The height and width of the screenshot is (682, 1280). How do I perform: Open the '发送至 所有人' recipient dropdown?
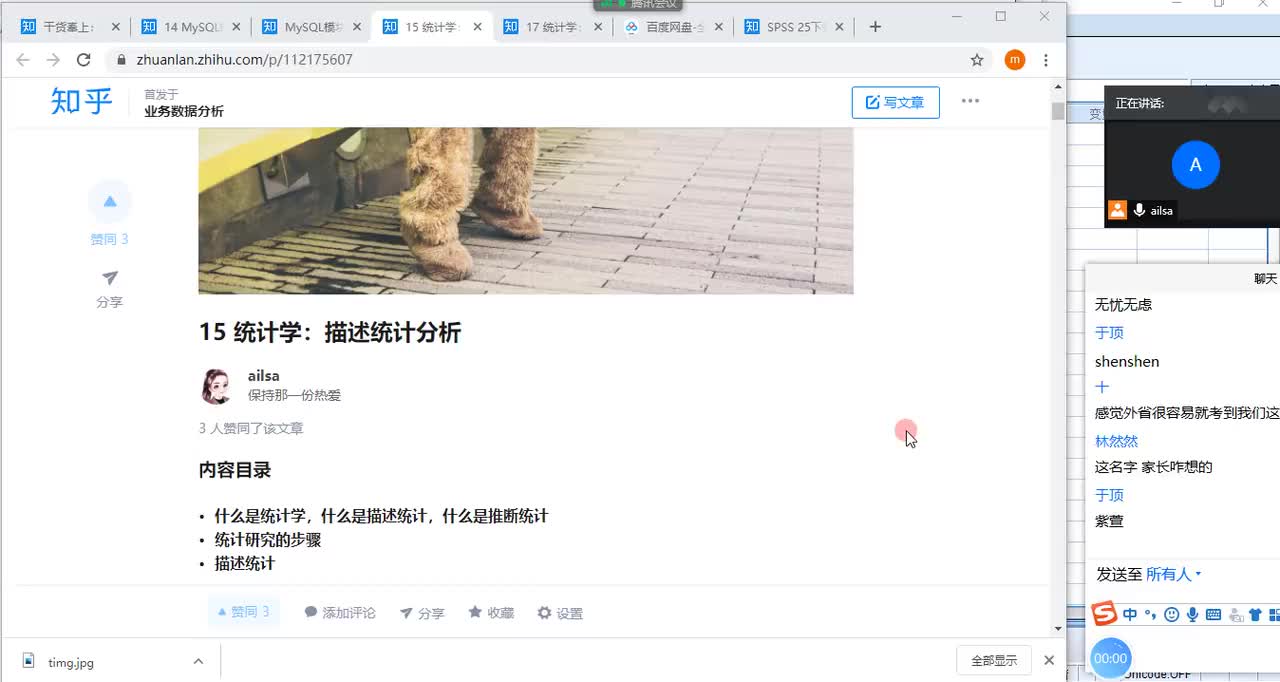pos(1174,574)
